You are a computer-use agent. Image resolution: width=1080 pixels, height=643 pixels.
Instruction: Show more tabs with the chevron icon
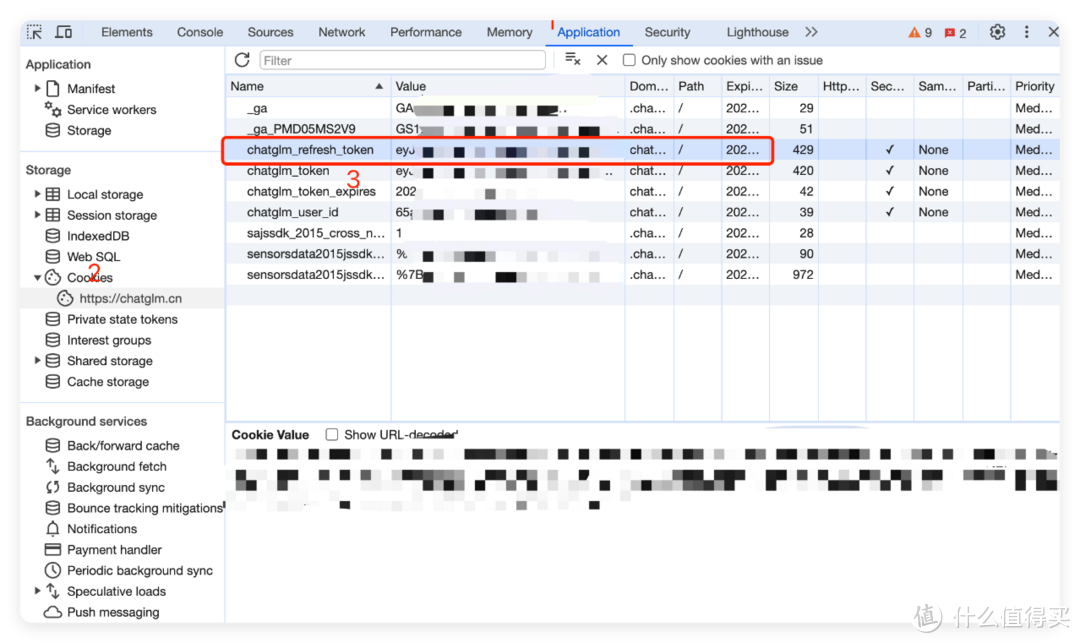click(x=811, y=32)
